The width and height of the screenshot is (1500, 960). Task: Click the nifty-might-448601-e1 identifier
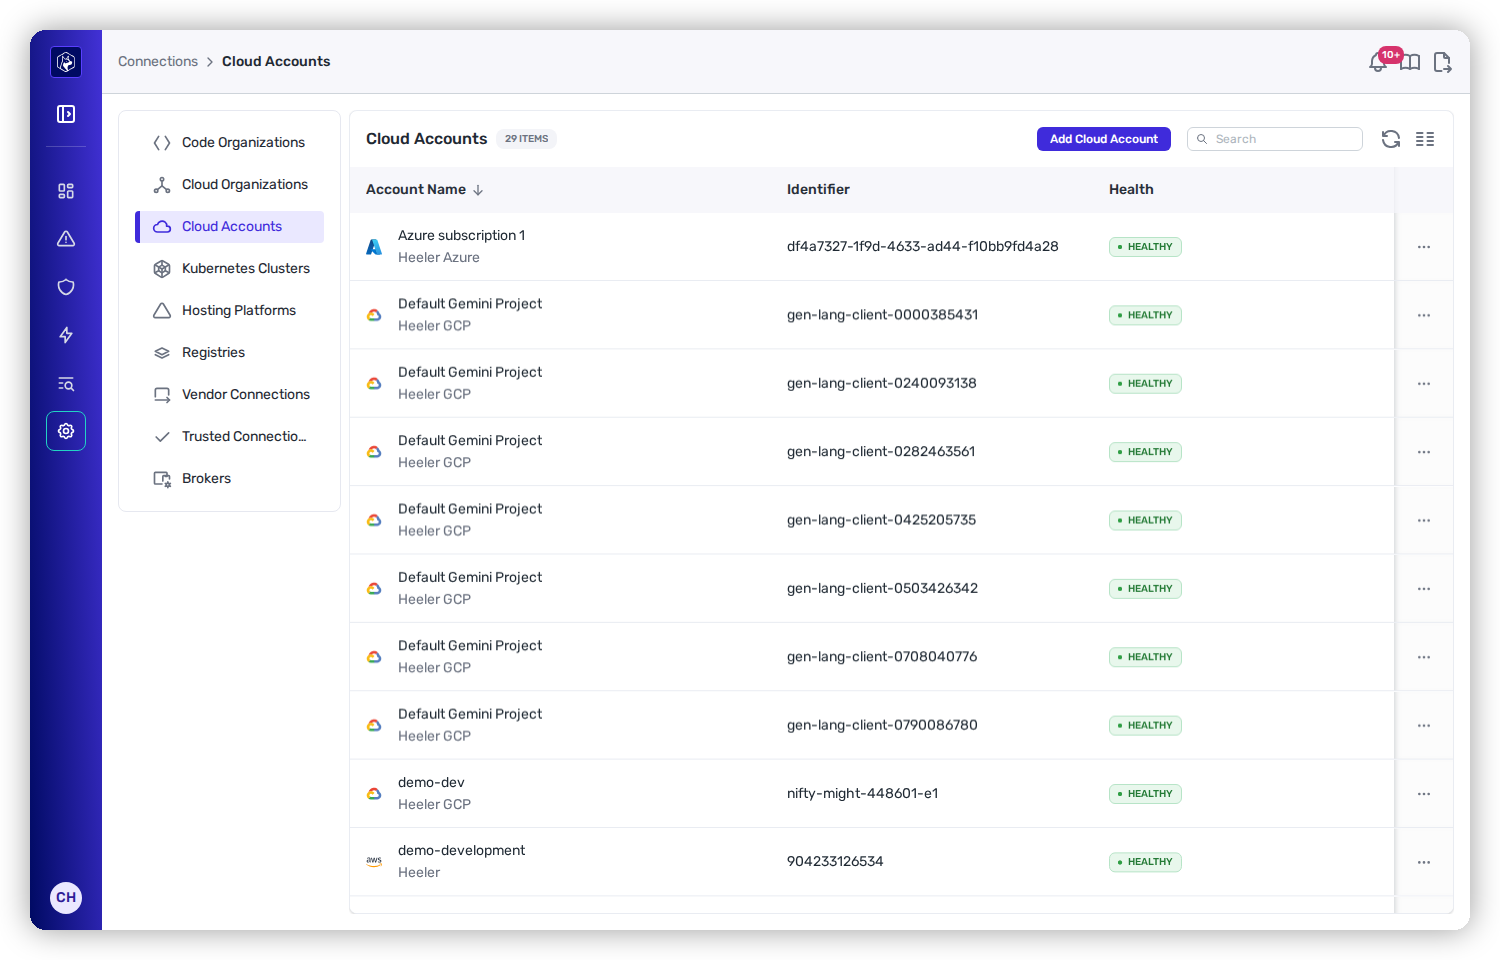pyautogui.click(x=863, y=794)
